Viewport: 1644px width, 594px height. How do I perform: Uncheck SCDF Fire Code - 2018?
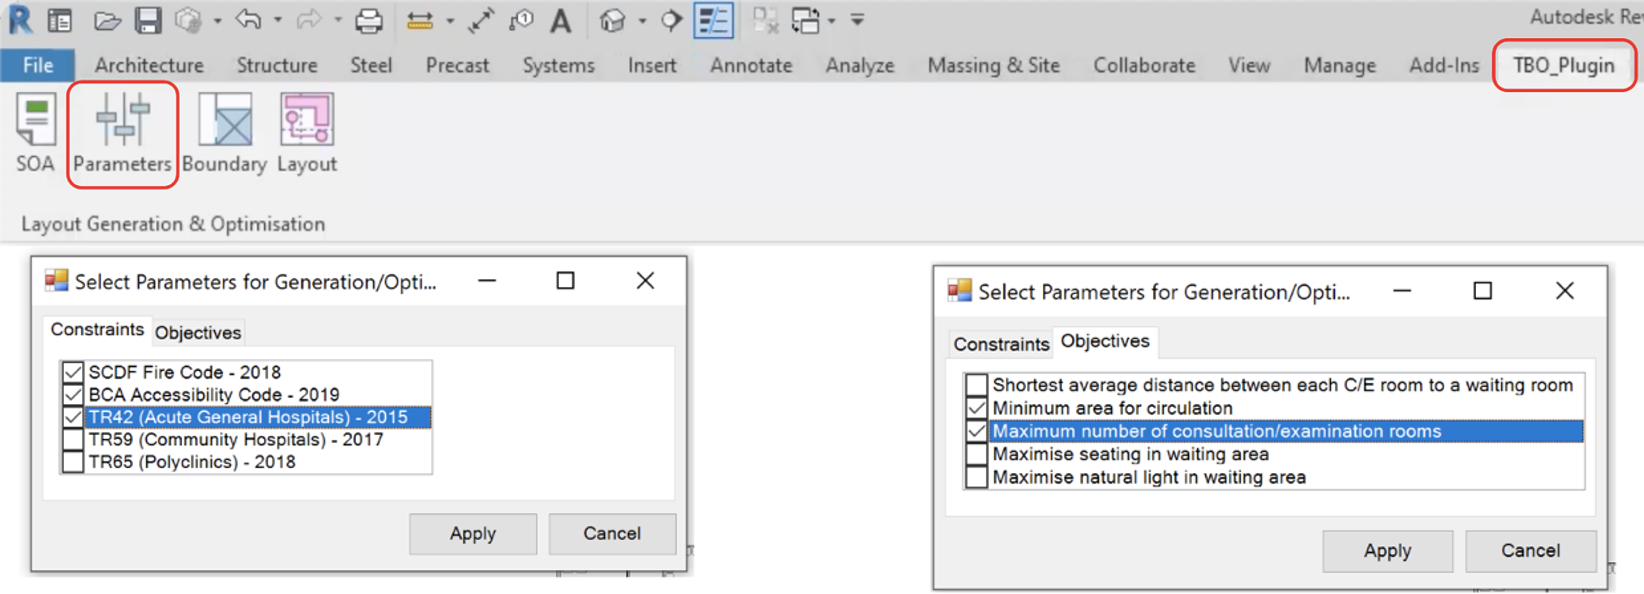73,372
